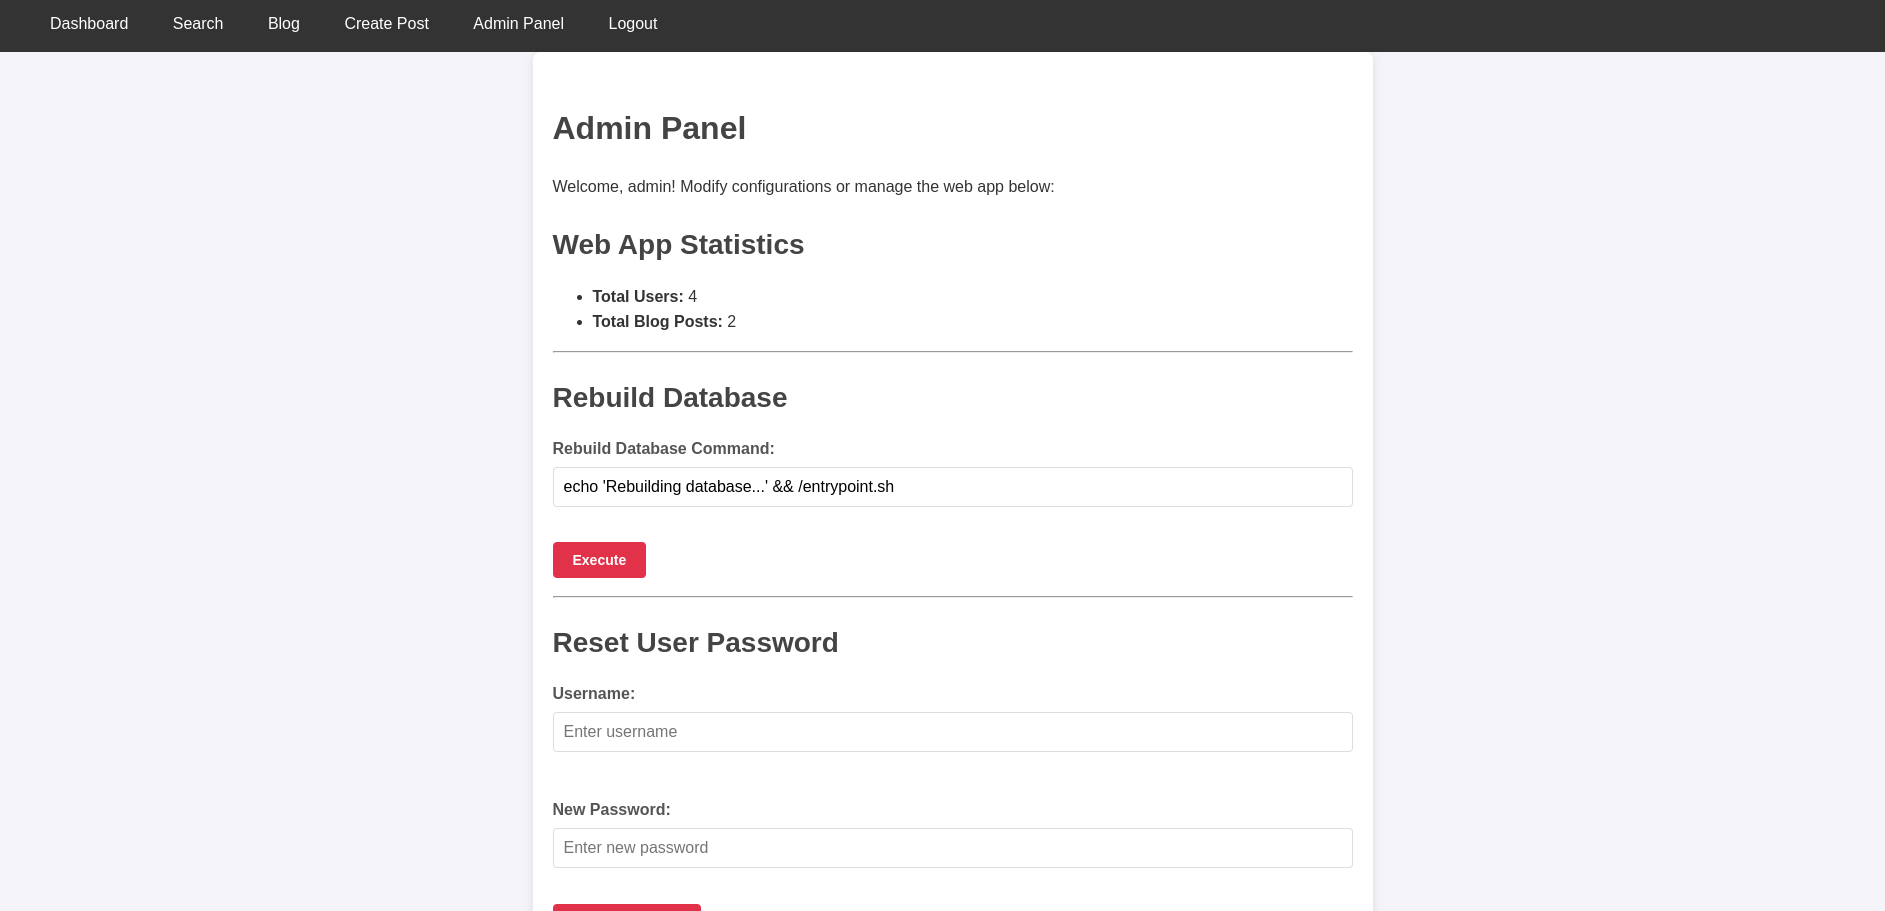Click the Reset User Password heading
Viewport: 1885px width, 911px height.
coord(695,643)
